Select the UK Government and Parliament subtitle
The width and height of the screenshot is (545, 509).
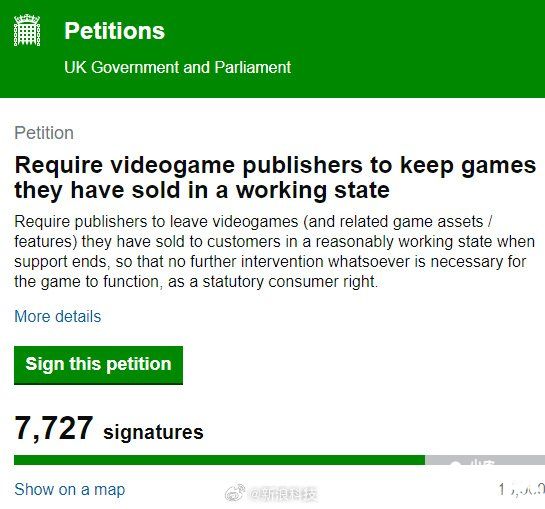pyautogui.click(x=177, y=67)
